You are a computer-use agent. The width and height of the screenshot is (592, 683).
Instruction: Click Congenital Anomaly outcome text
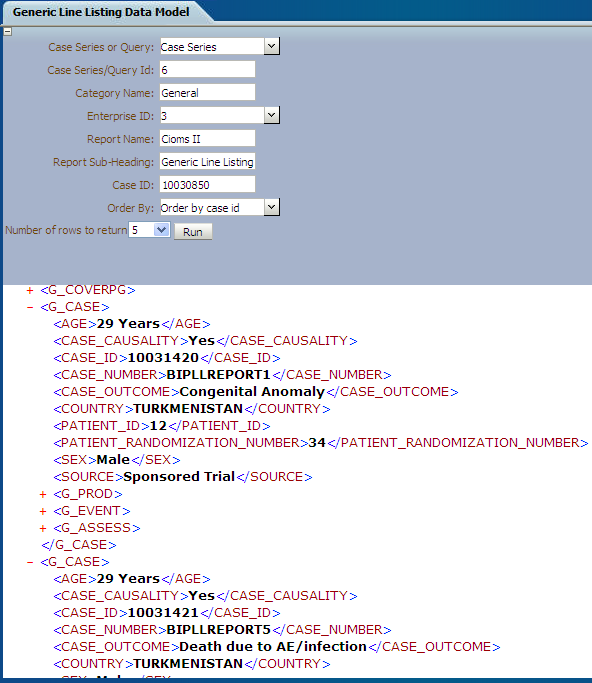[x=252, y=392]
